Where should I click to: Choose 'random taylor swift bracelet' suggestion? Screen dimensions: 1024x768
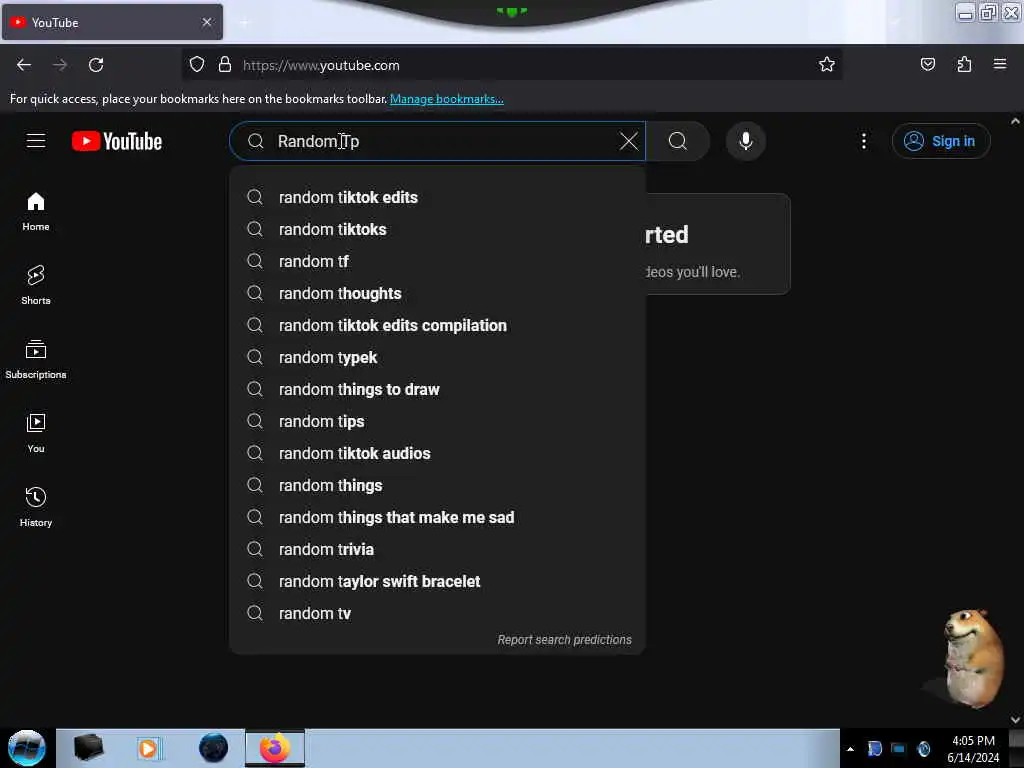click(x=438, y=581)
